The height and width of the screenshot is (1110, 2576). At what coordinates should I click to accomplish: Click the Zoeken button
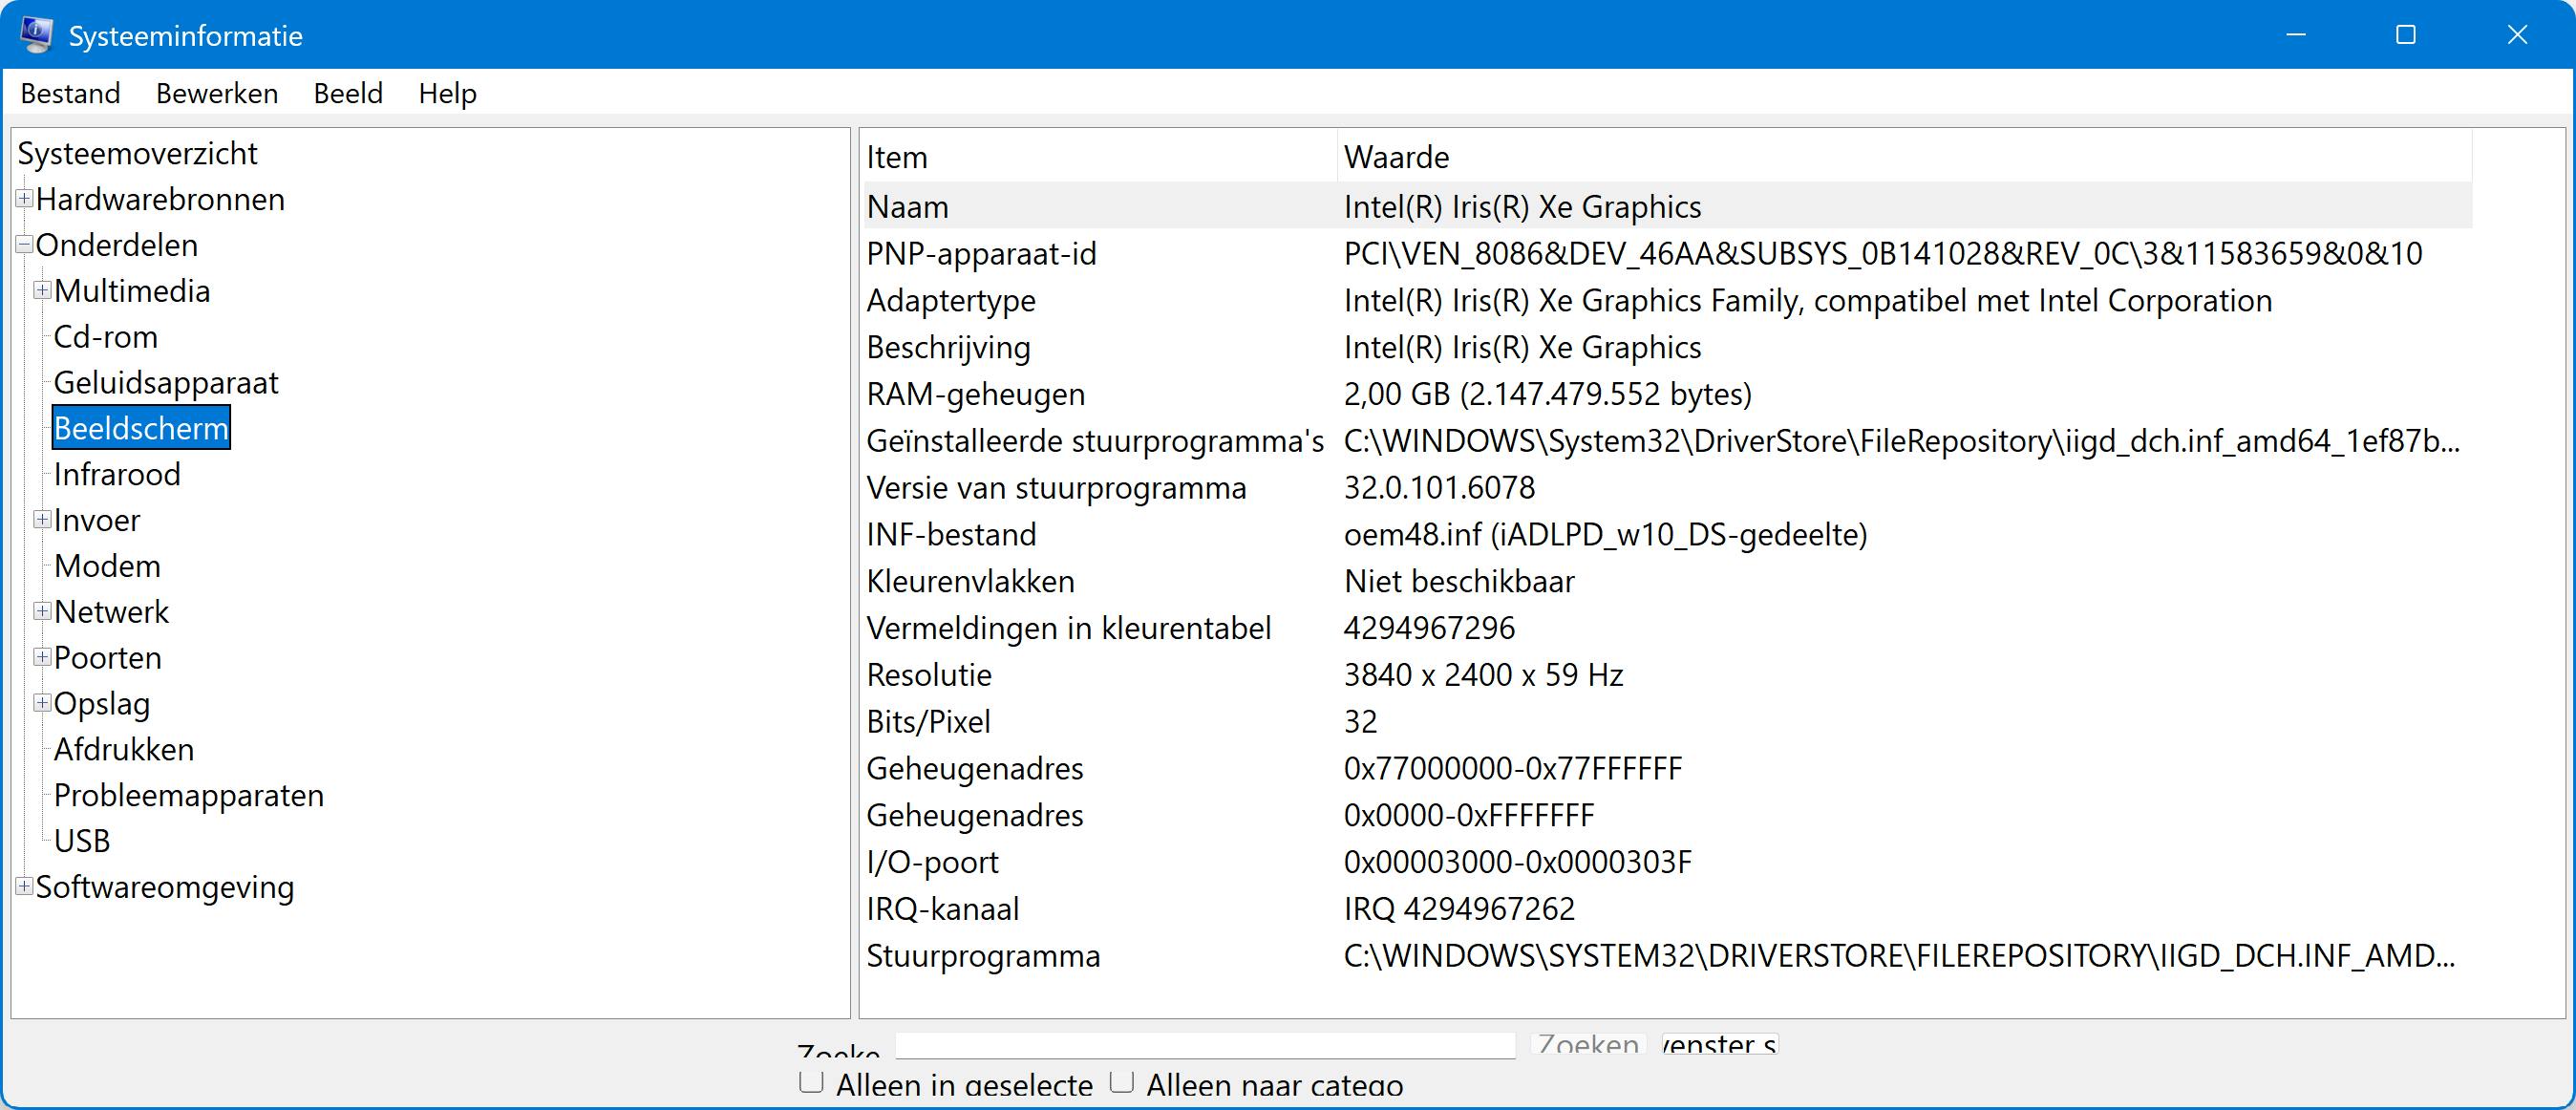[1588, 1045]
